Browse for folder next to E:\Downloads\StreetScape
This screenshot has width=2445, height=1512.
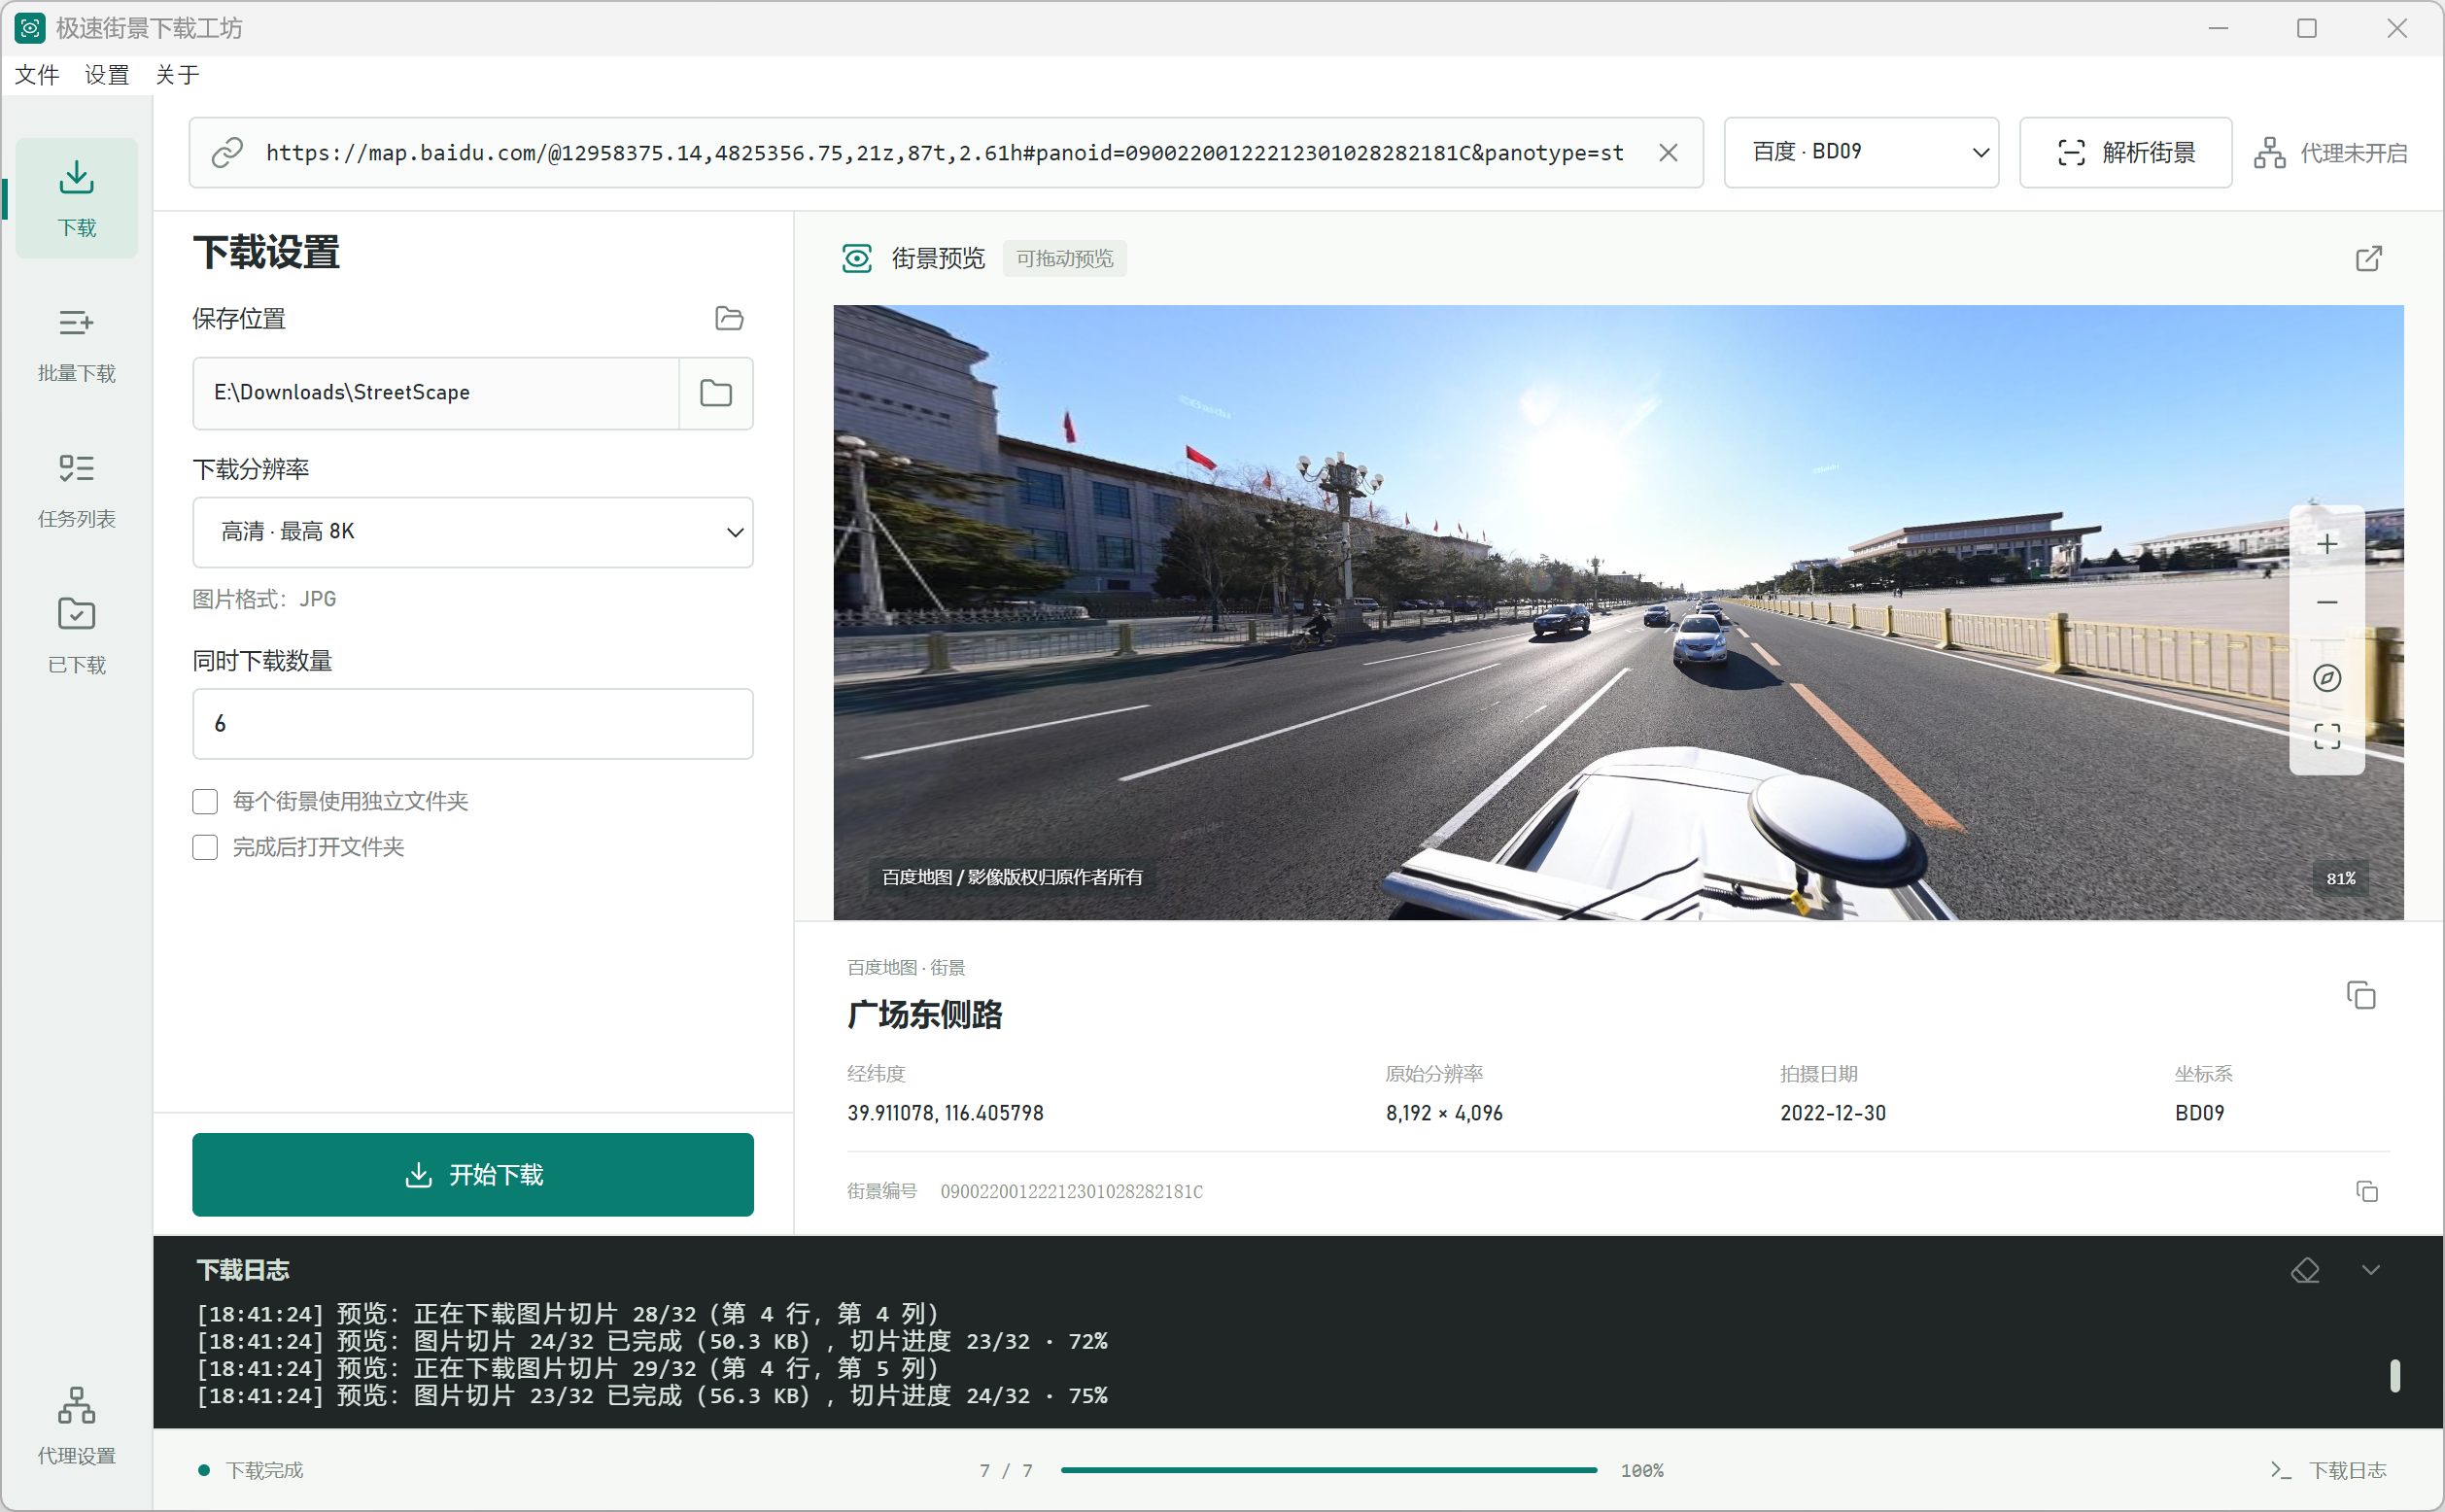716,393
